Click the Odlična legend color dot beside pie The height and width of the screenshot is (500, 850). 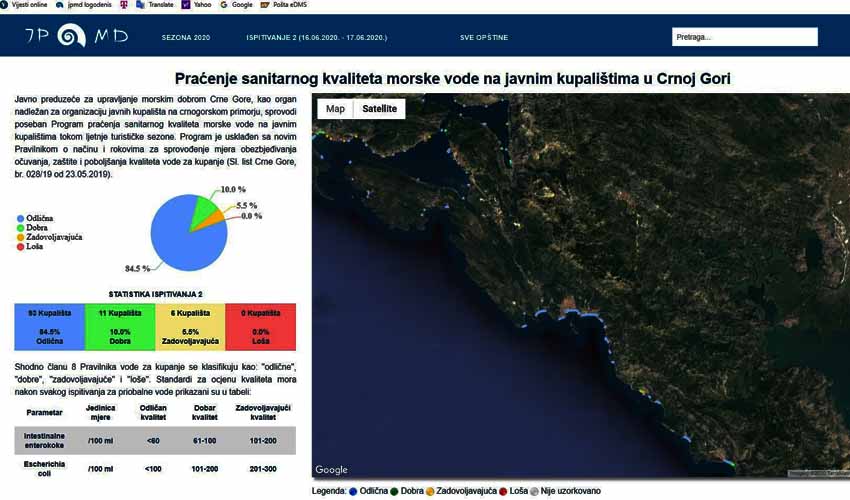click(21, 219)
